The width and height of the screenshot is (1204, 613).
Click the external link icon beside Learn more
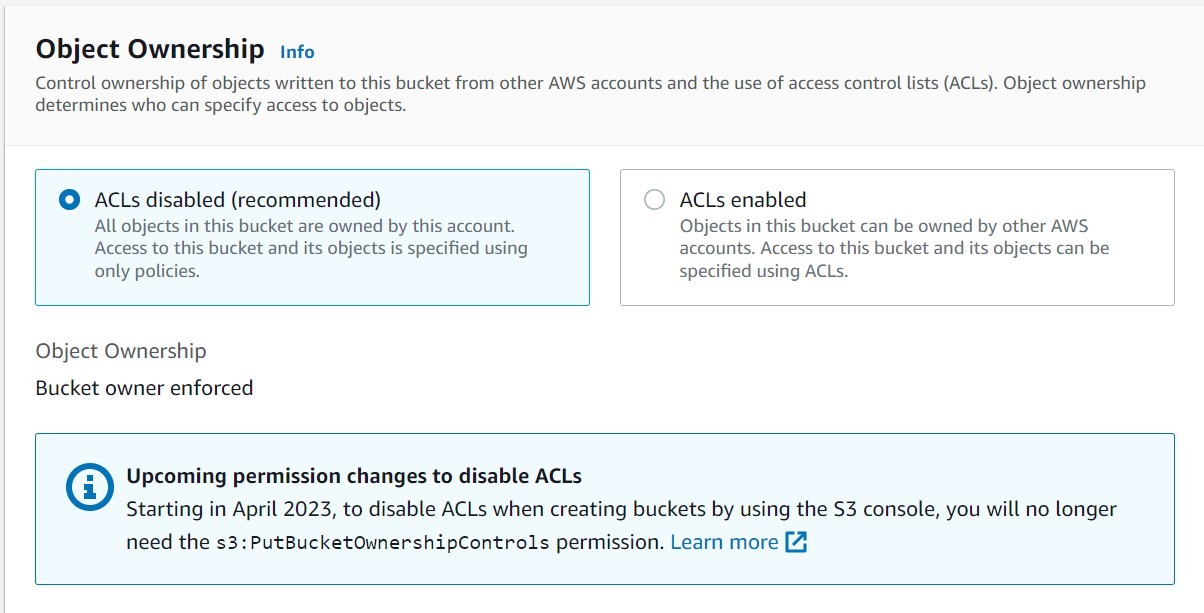pyautogui.click(x=795, y=541)
